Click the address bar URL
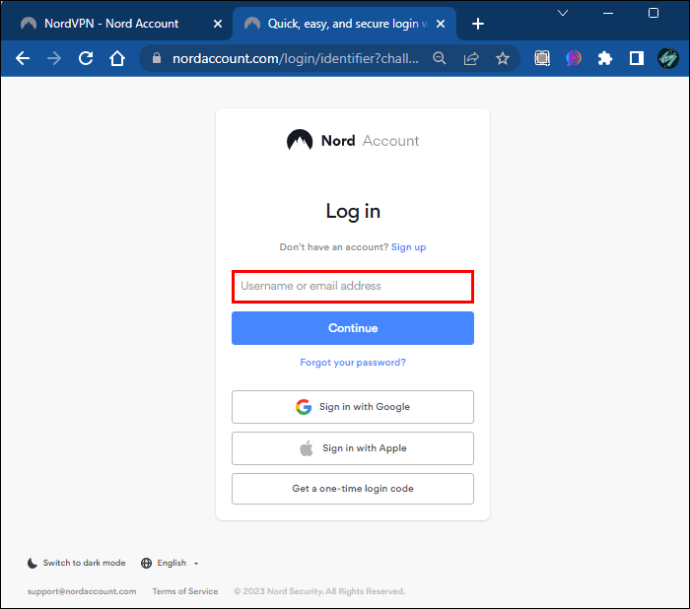This screenshot has height=609, width=690. coord(295,58)
